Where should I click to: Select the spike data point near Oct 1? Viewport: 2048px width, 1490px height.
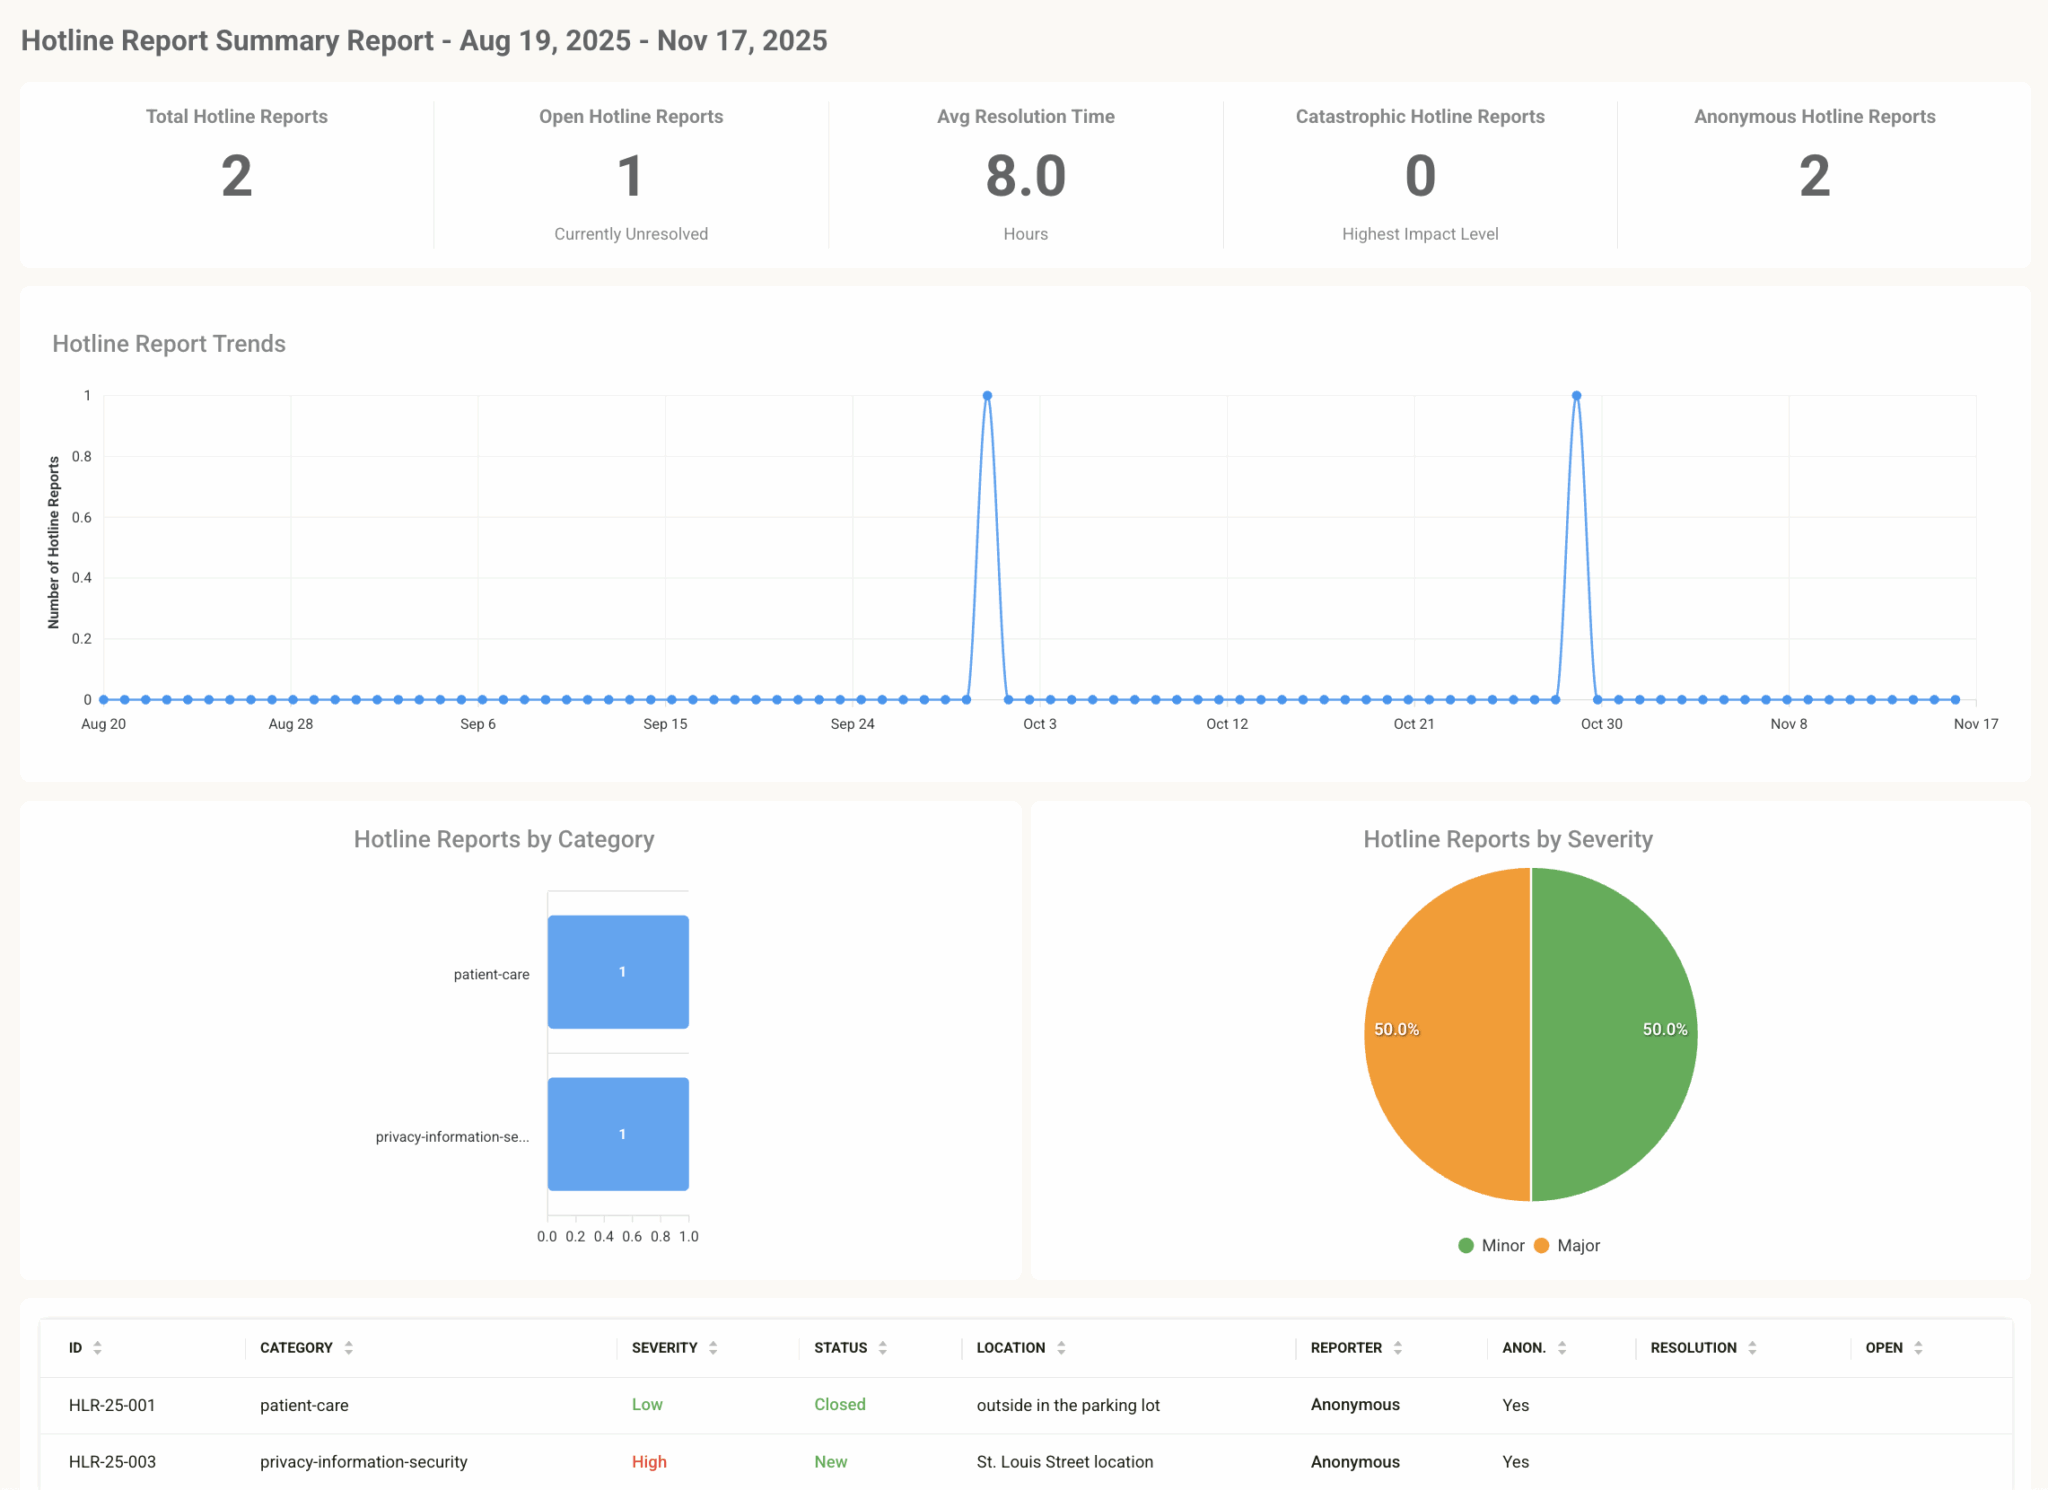[986, 395]
